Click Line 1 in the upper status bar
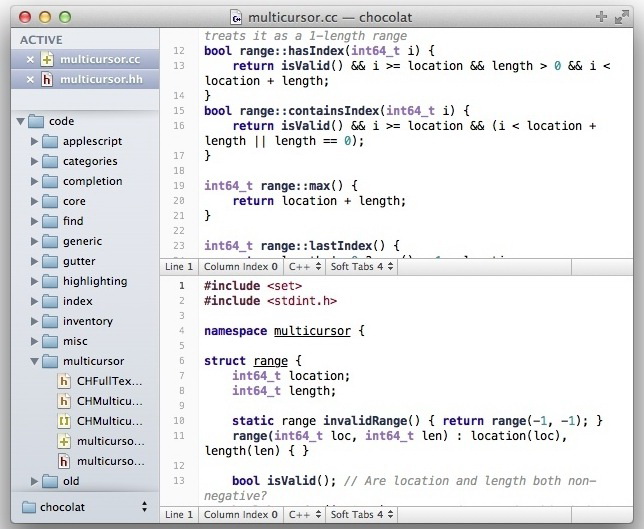Viewport: 644px width, 529px height. (x=179, y=268)
